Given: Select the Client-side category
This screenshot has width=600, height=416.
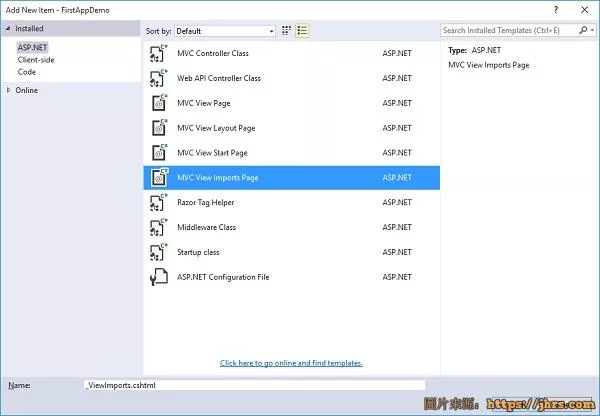Looking at the screenshot, I should pos(36,60).
